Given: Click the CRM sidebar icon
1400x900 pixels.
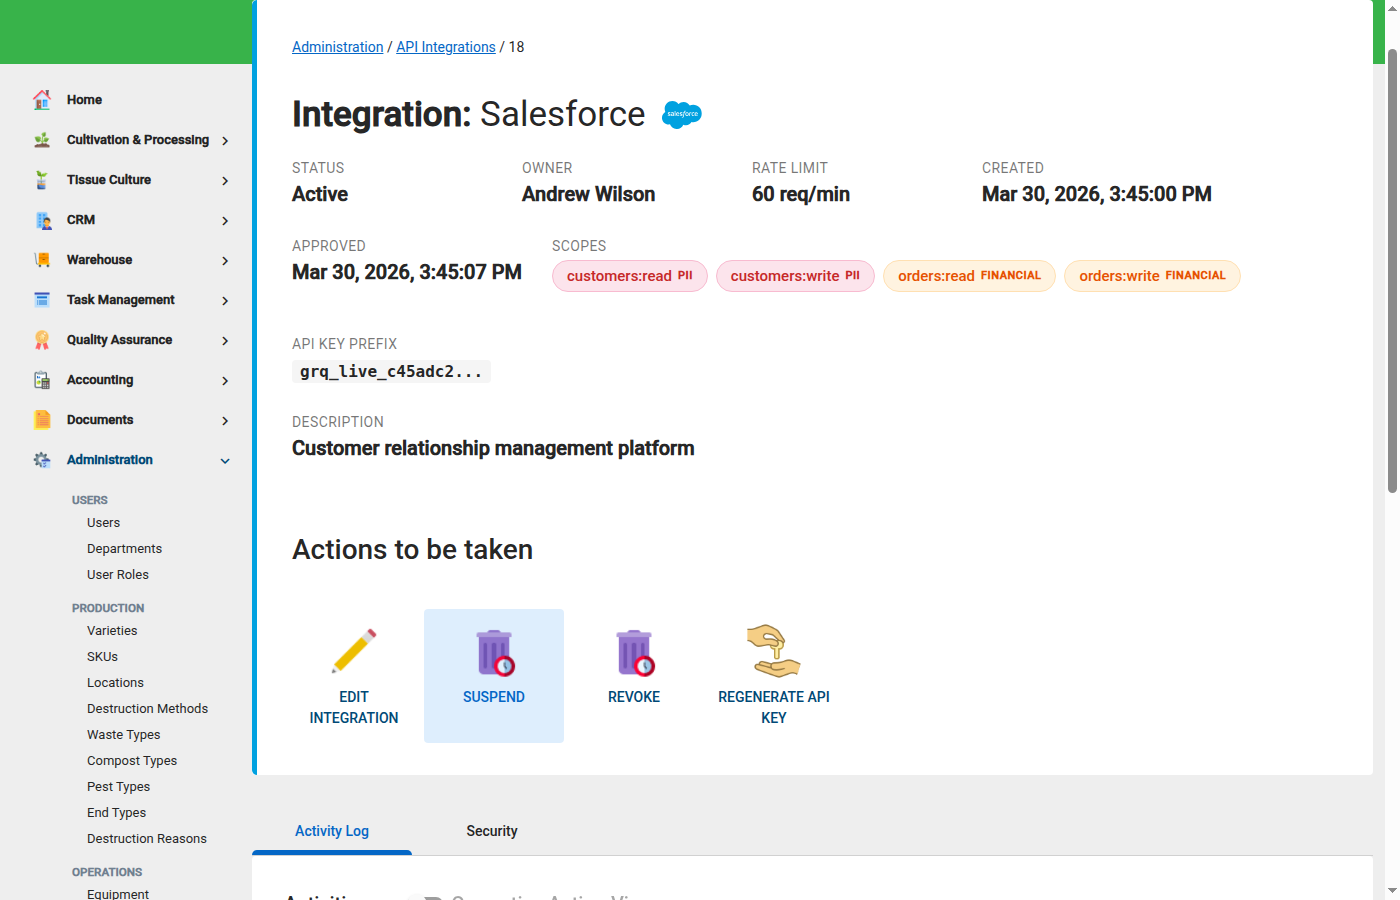Looking at the screenshot, I should tap(42, 219).
